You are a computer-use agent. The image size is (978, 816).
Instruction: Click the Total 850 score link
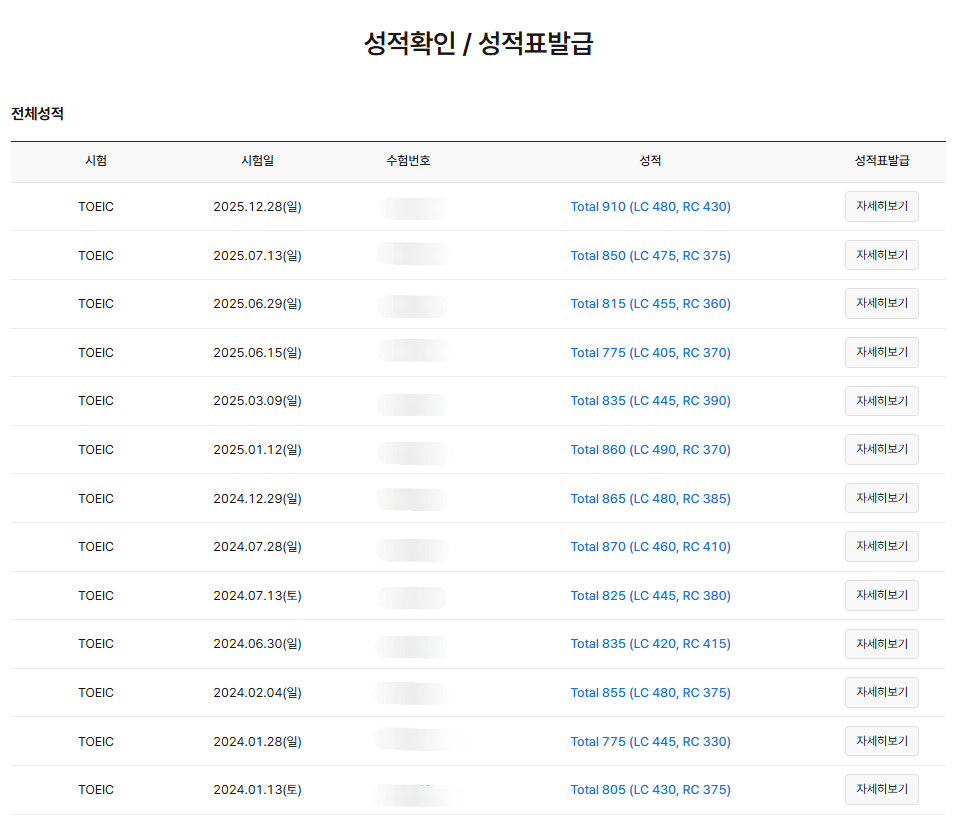tap(650, 256)
